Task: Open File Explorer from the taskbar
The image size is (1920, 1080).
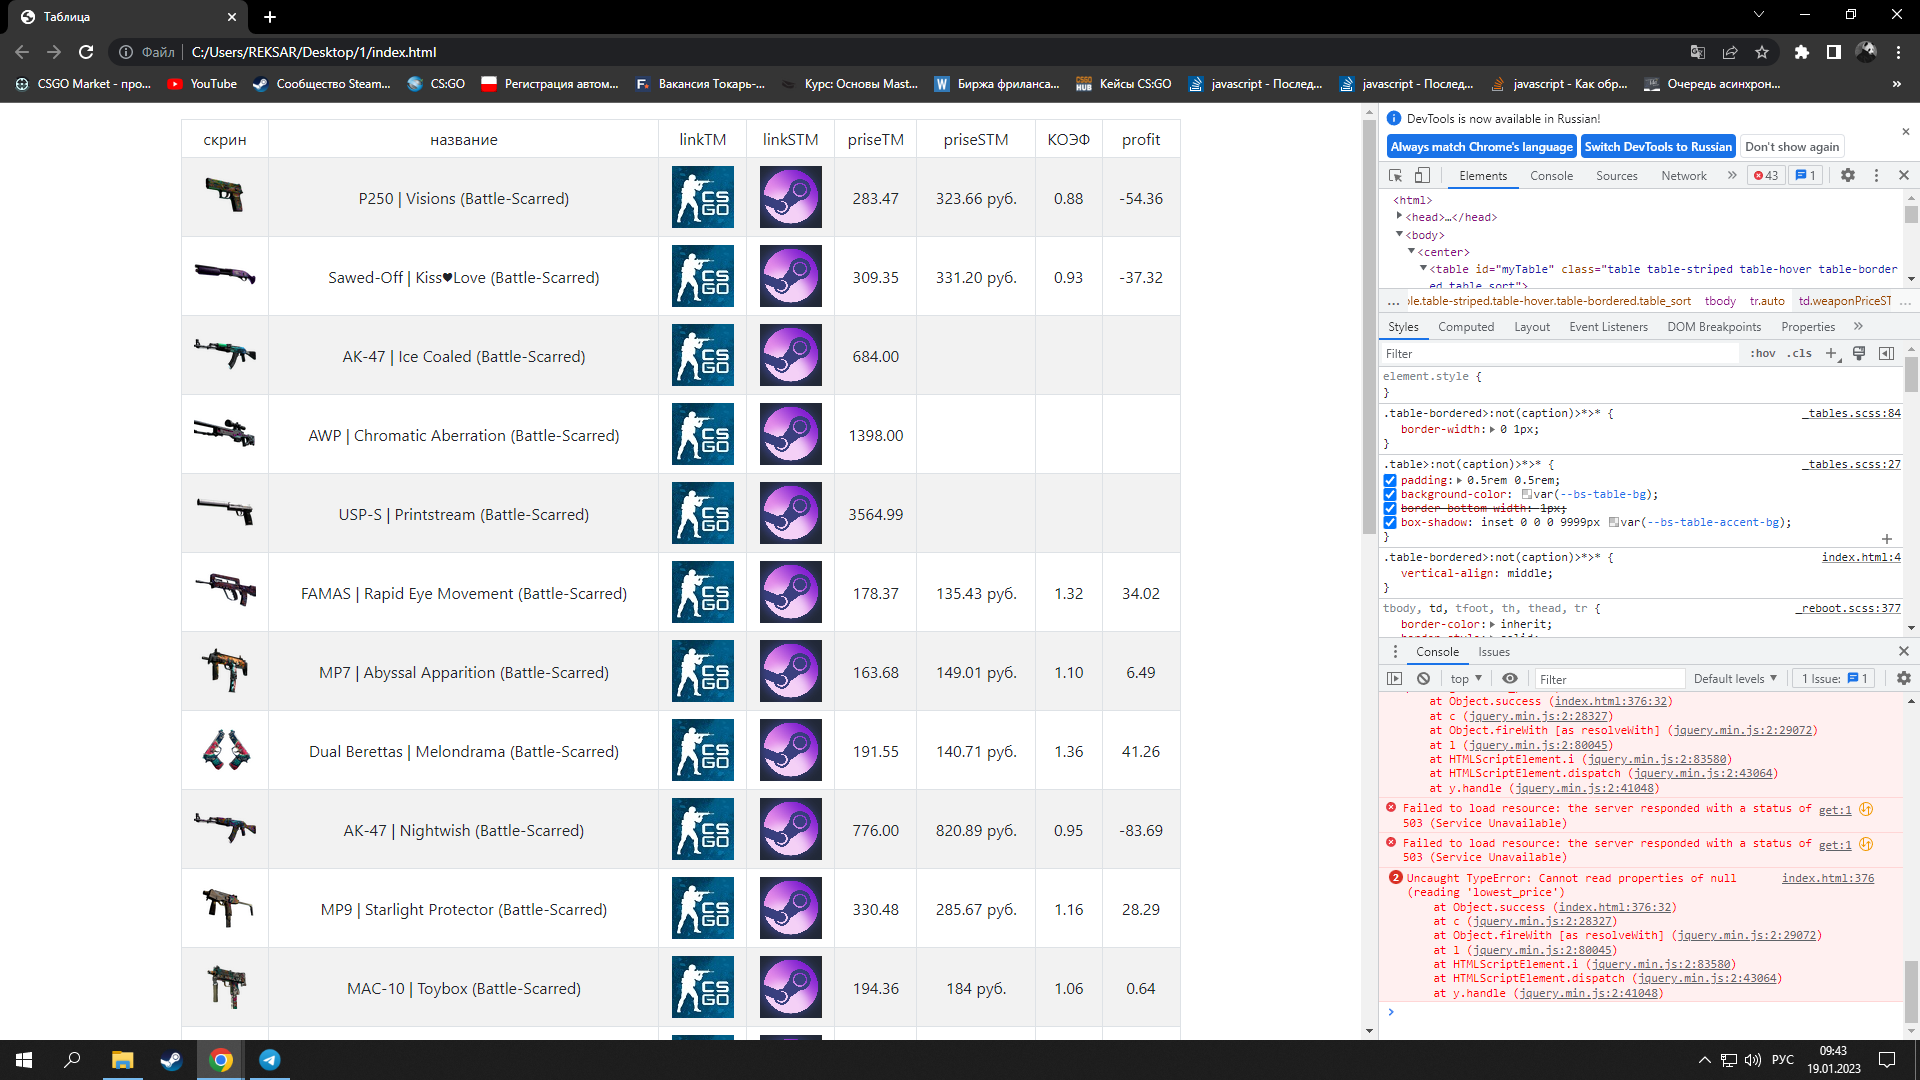Action: [x=122, y=1060]
